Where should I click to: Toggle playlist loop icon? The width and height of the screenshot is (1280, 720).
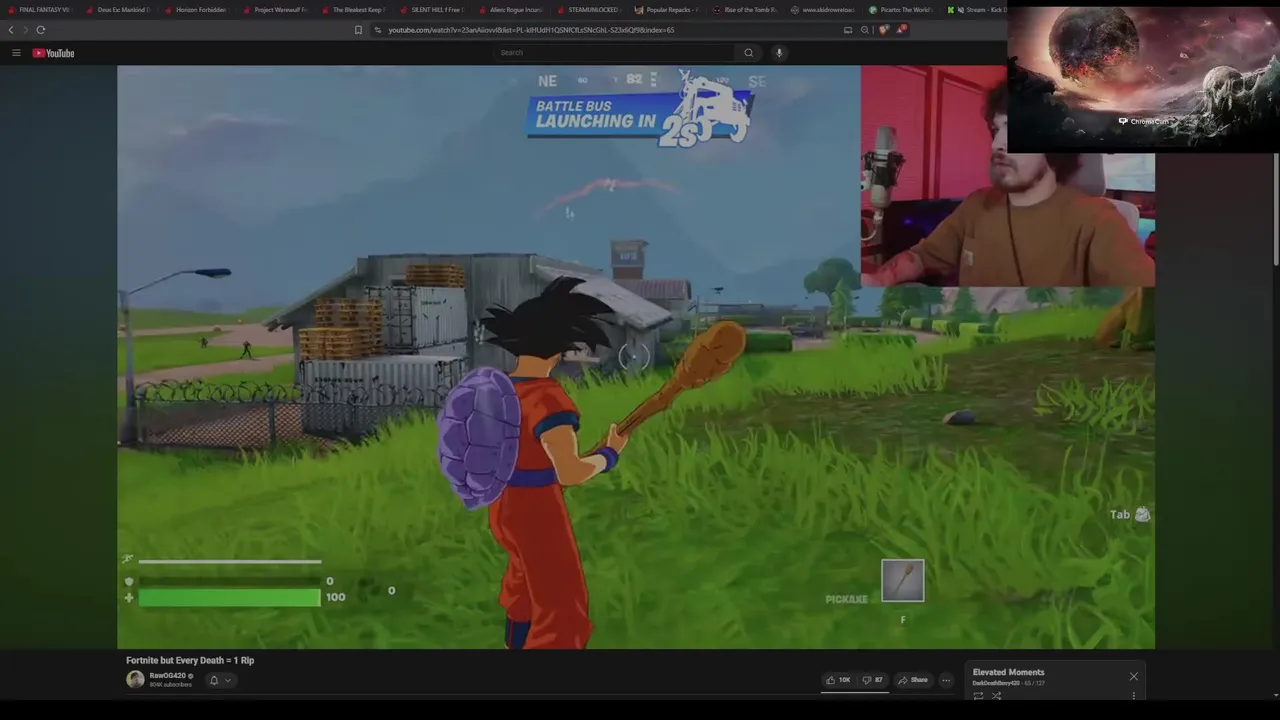(978, 696)
